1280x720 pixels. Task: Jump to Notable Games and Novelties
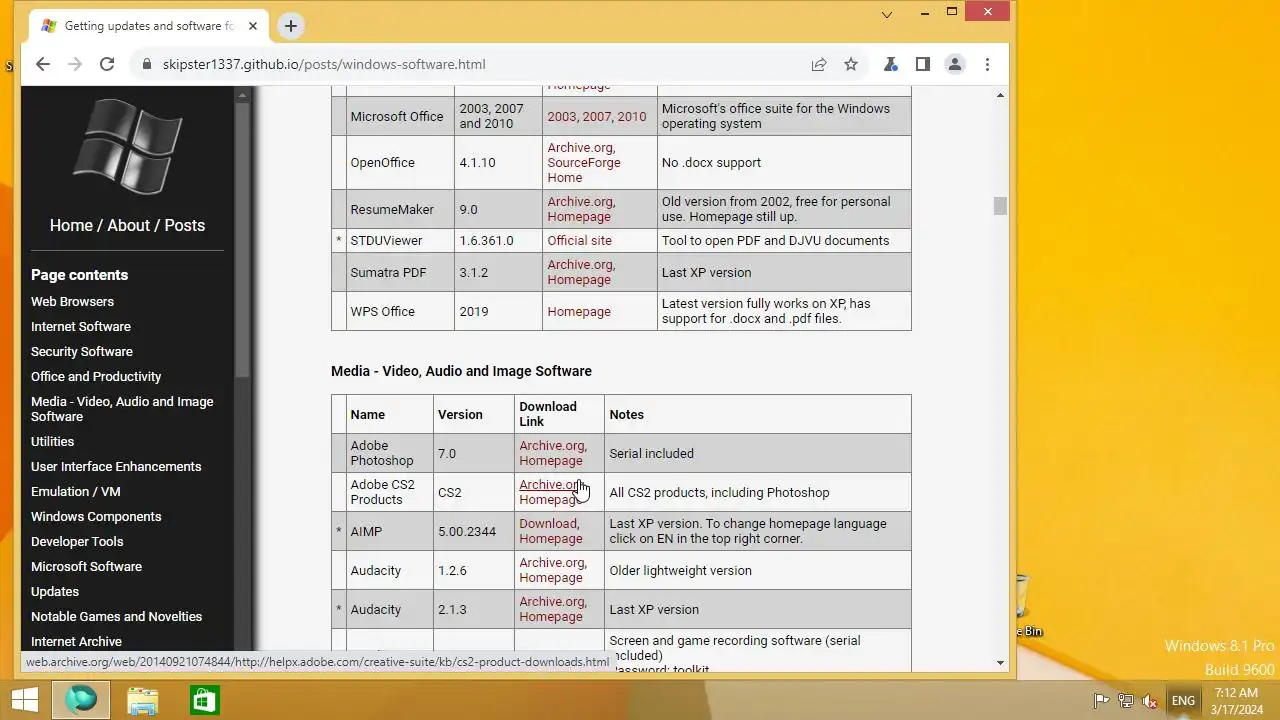(x=116, y=616)
